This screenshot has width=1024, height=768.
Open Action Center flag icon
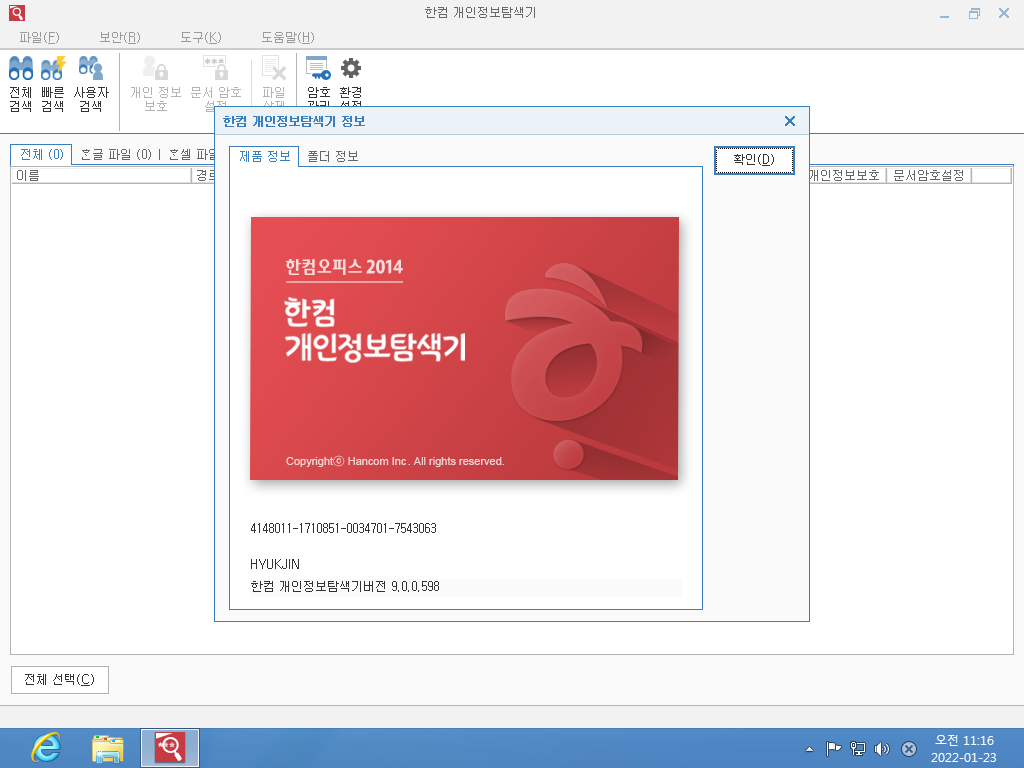coord(833,749)
